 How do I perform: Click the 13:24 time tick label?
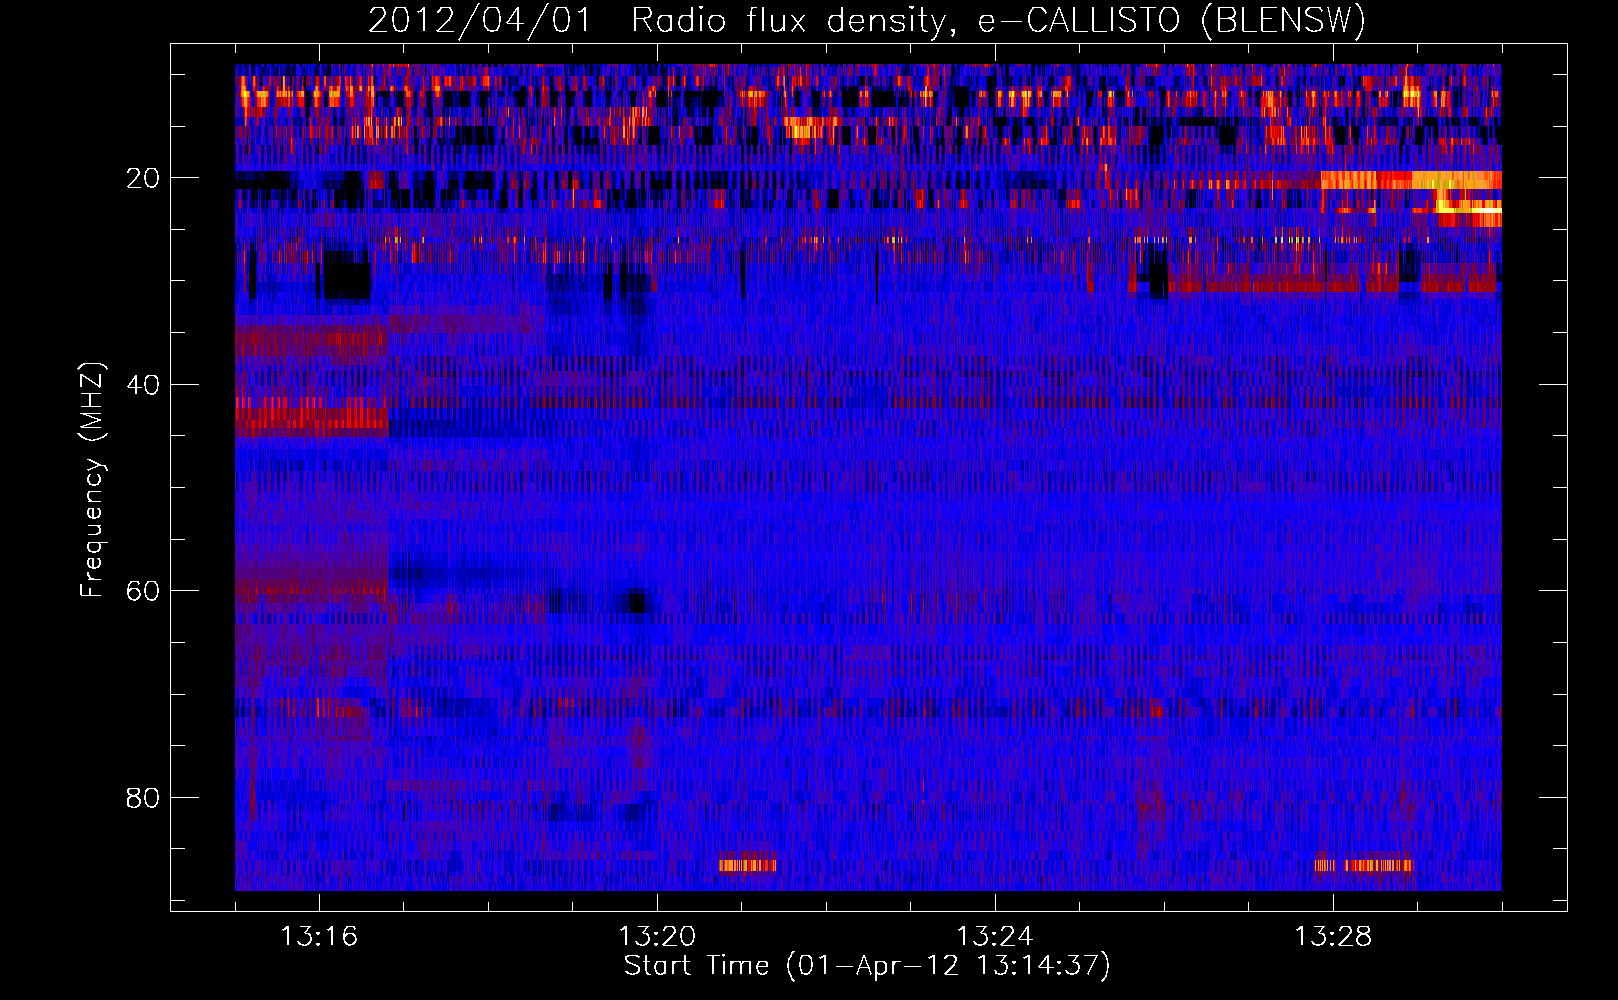(995, 937)
